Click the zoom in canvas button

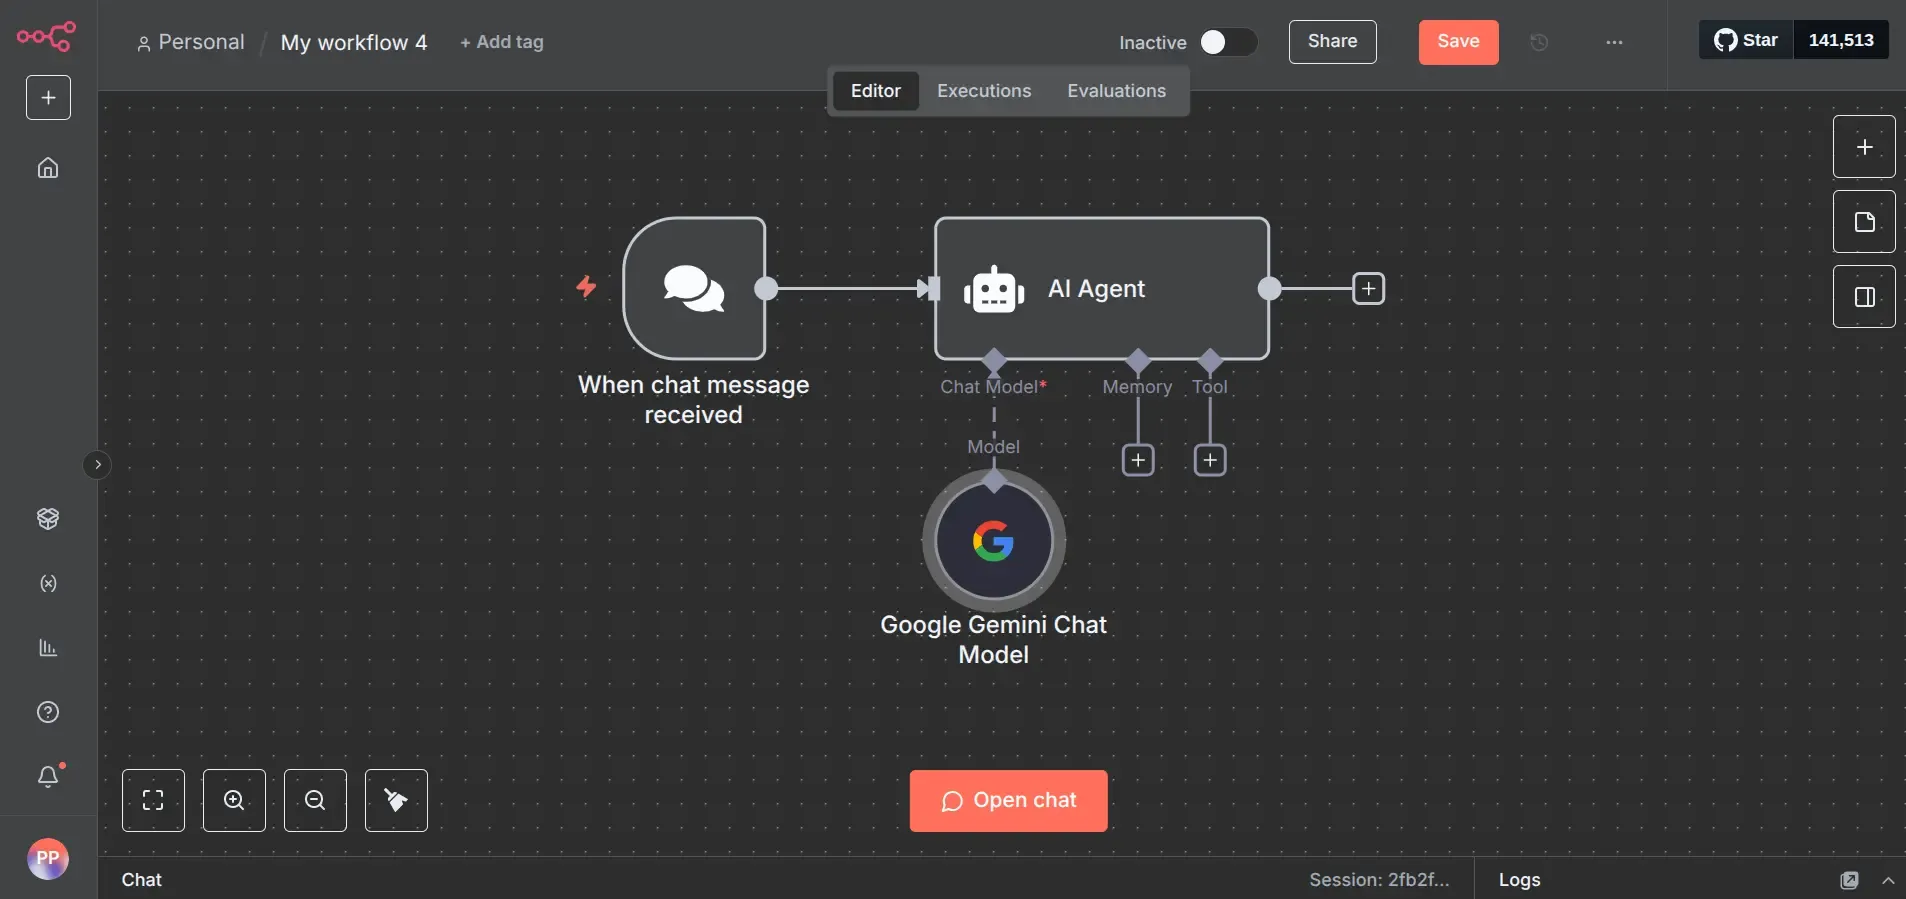[x=234, y=800]
